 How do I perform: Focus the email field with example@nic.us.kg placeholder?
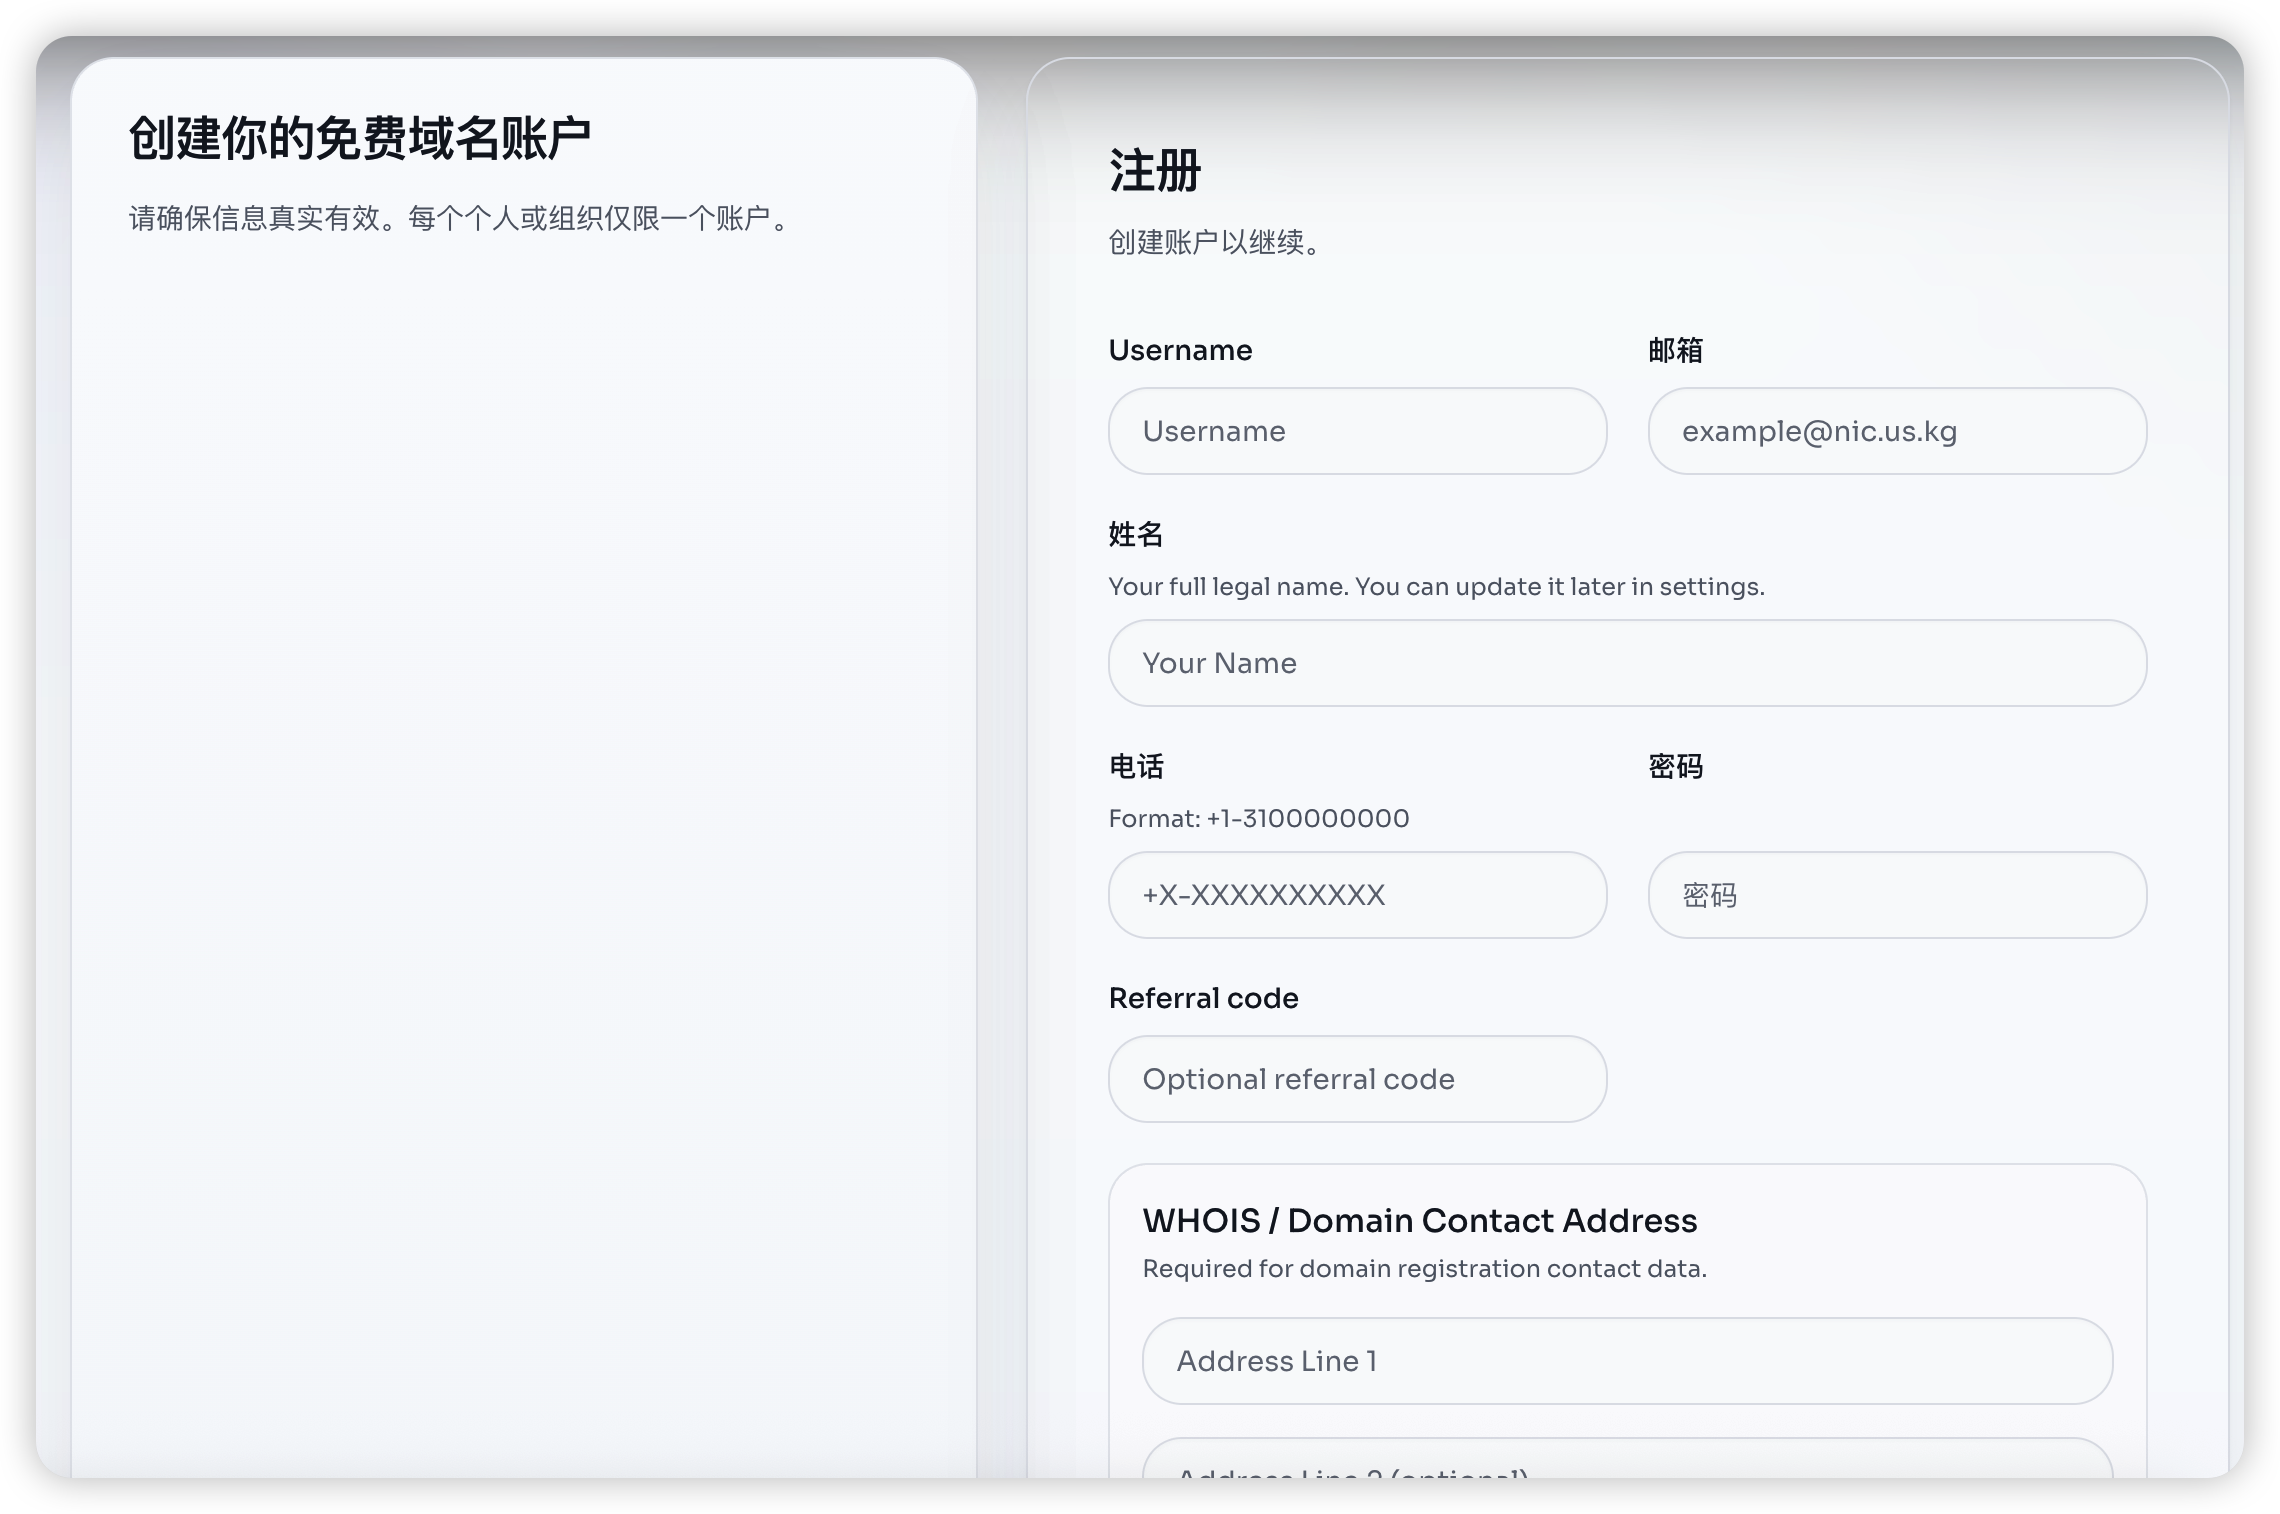click(x=1897, y=431)
